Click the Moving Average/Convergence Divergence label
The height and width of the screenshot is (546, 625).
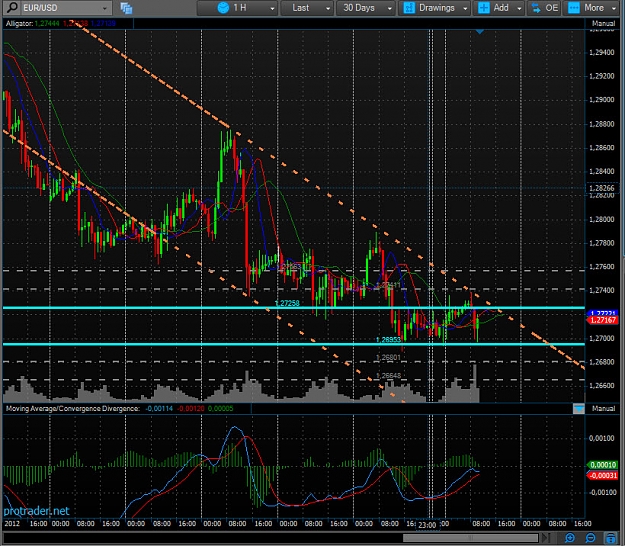tap(73, 409)
